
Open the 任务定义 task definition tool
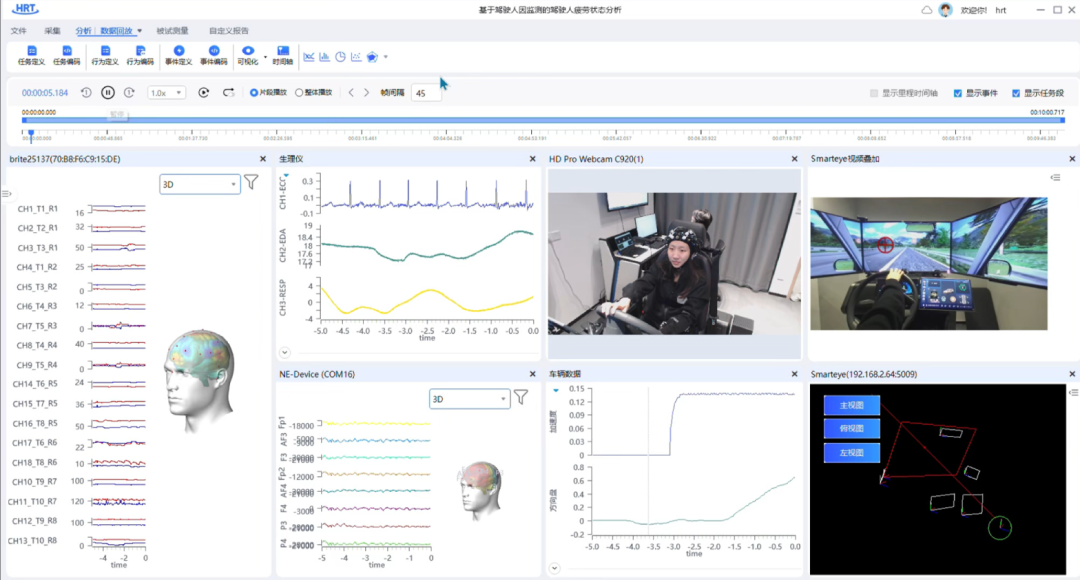[31, 55]
